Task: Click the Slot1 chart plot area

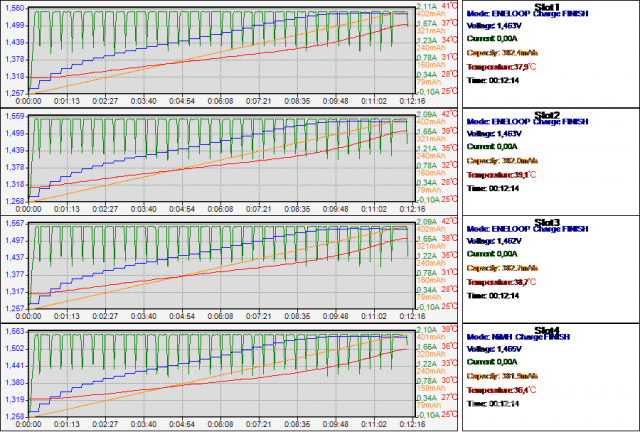Action: pyautogui.click(x=222, y=51)
